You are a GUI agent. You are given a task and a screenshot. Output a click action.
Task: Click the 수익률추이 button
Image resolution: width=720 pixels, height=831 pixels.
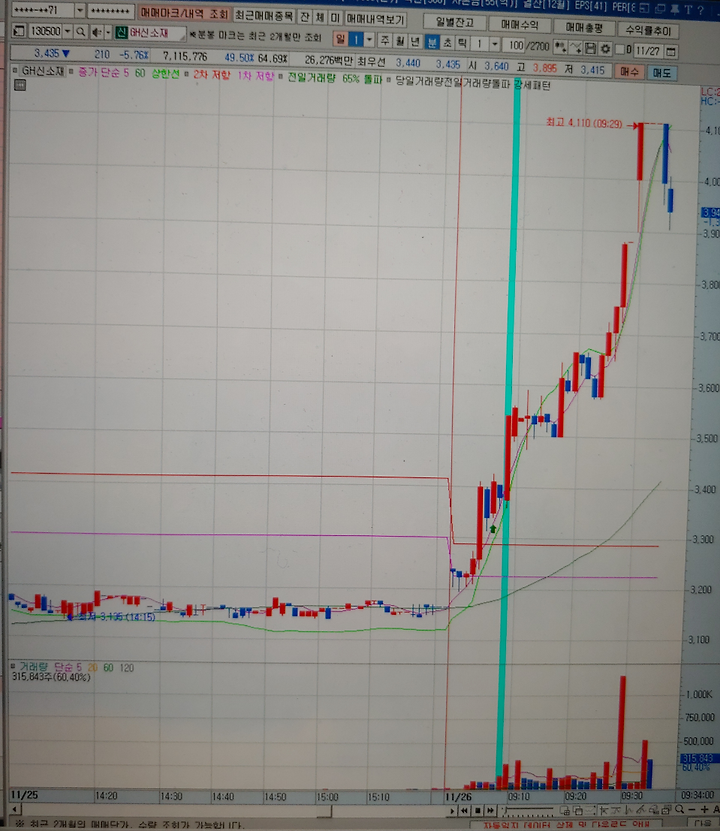[x=648, y=29]
